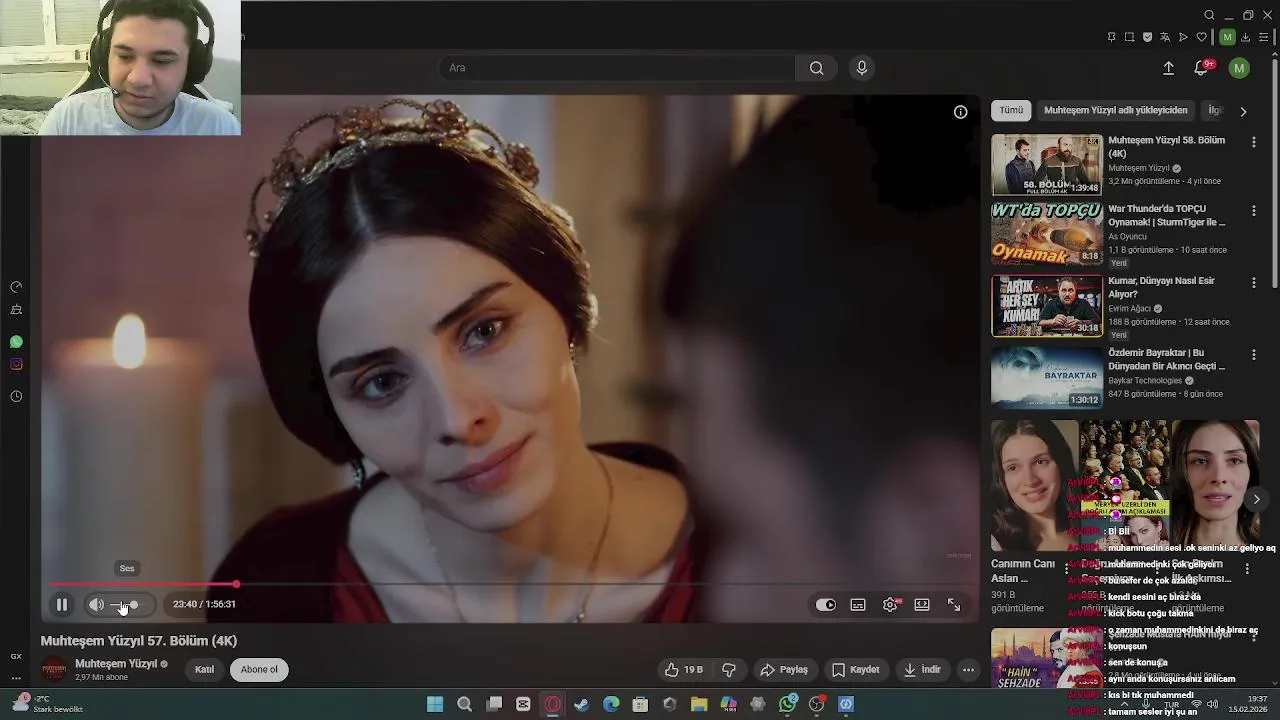The height and width of the screenshot is (720, 1280).
Task: Select 'Muhteşem Yüzyıl adlı yükleyiciden' chip
Action: tap(1115, 110)
